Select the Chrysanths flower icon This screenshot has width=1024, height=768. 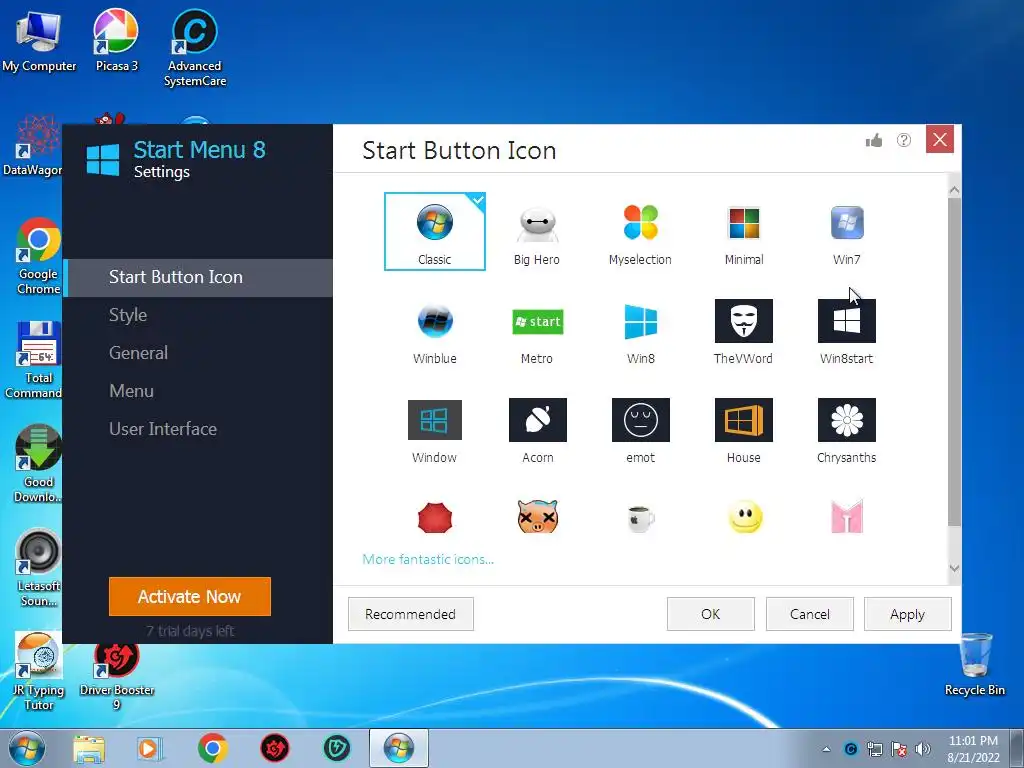click(846, 432)
